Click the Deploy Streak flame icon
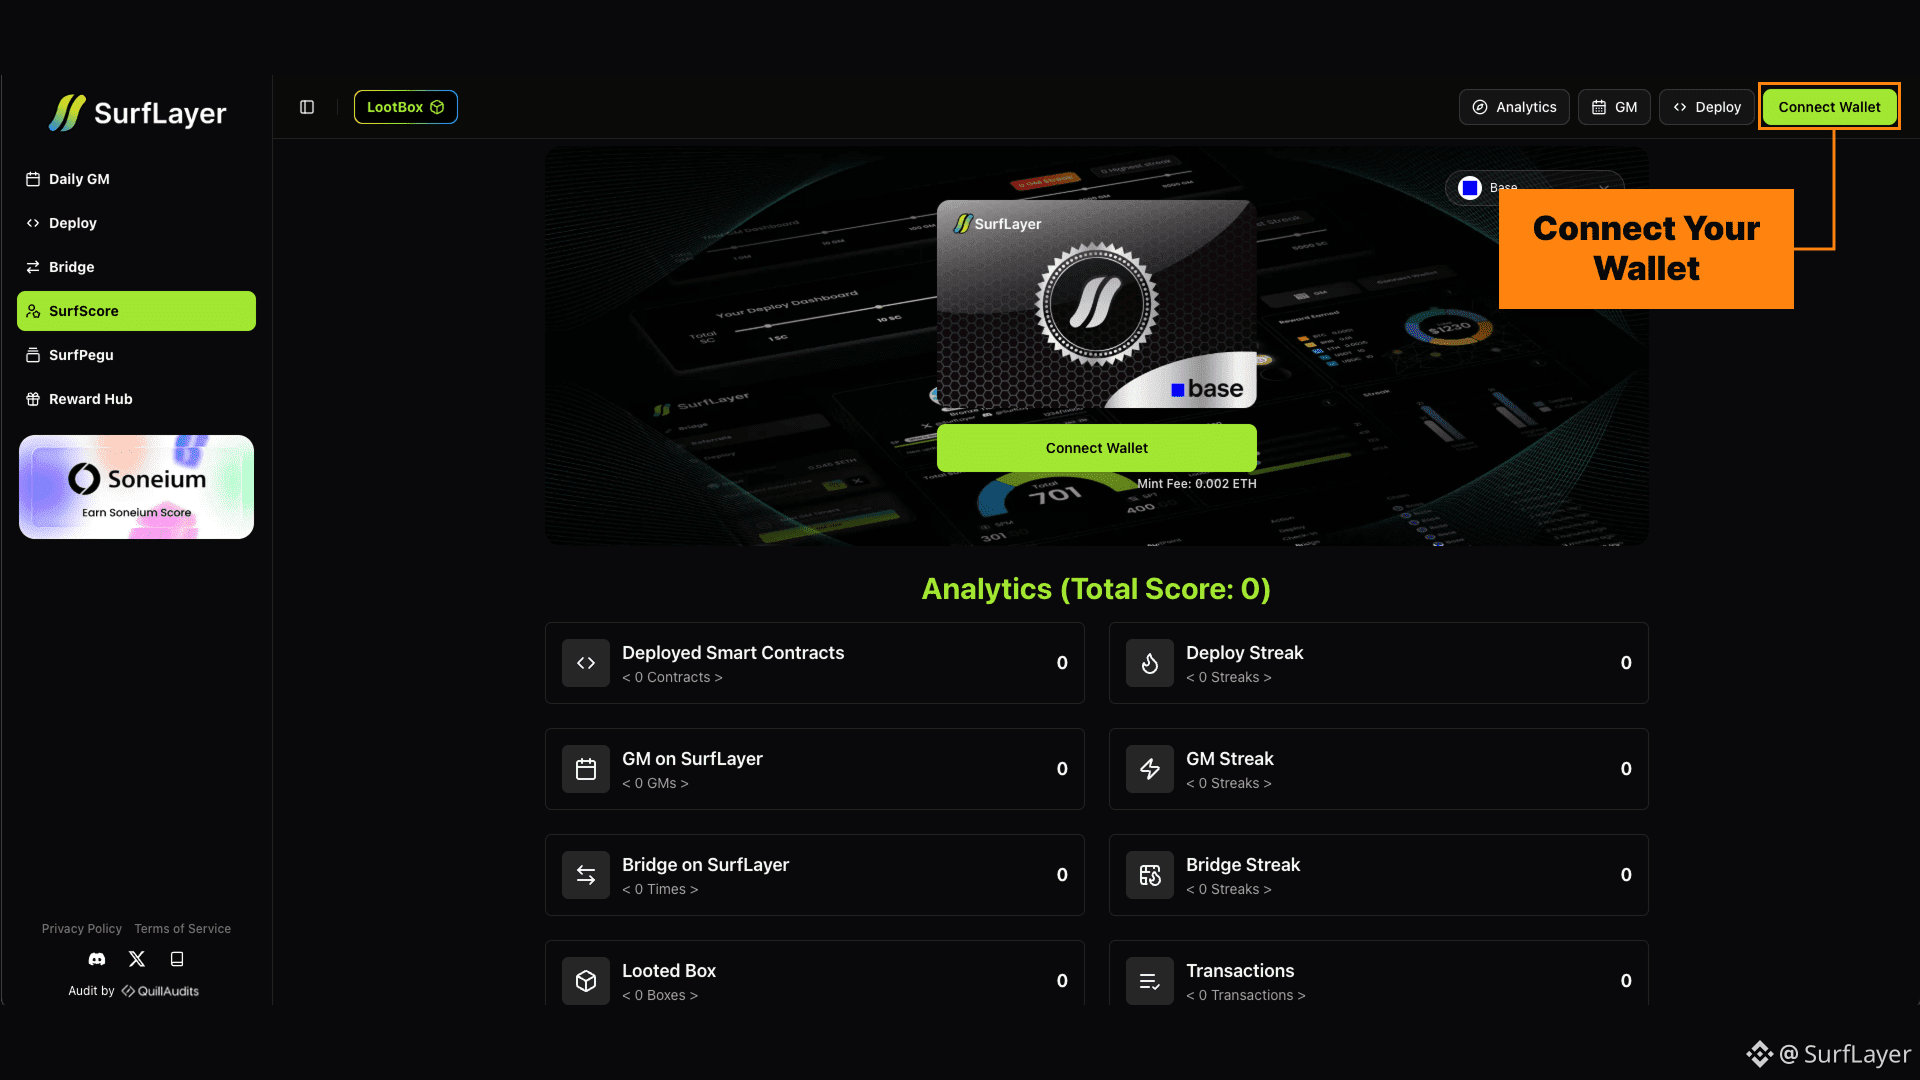1920x1080 pixels. click(1150, 663)
